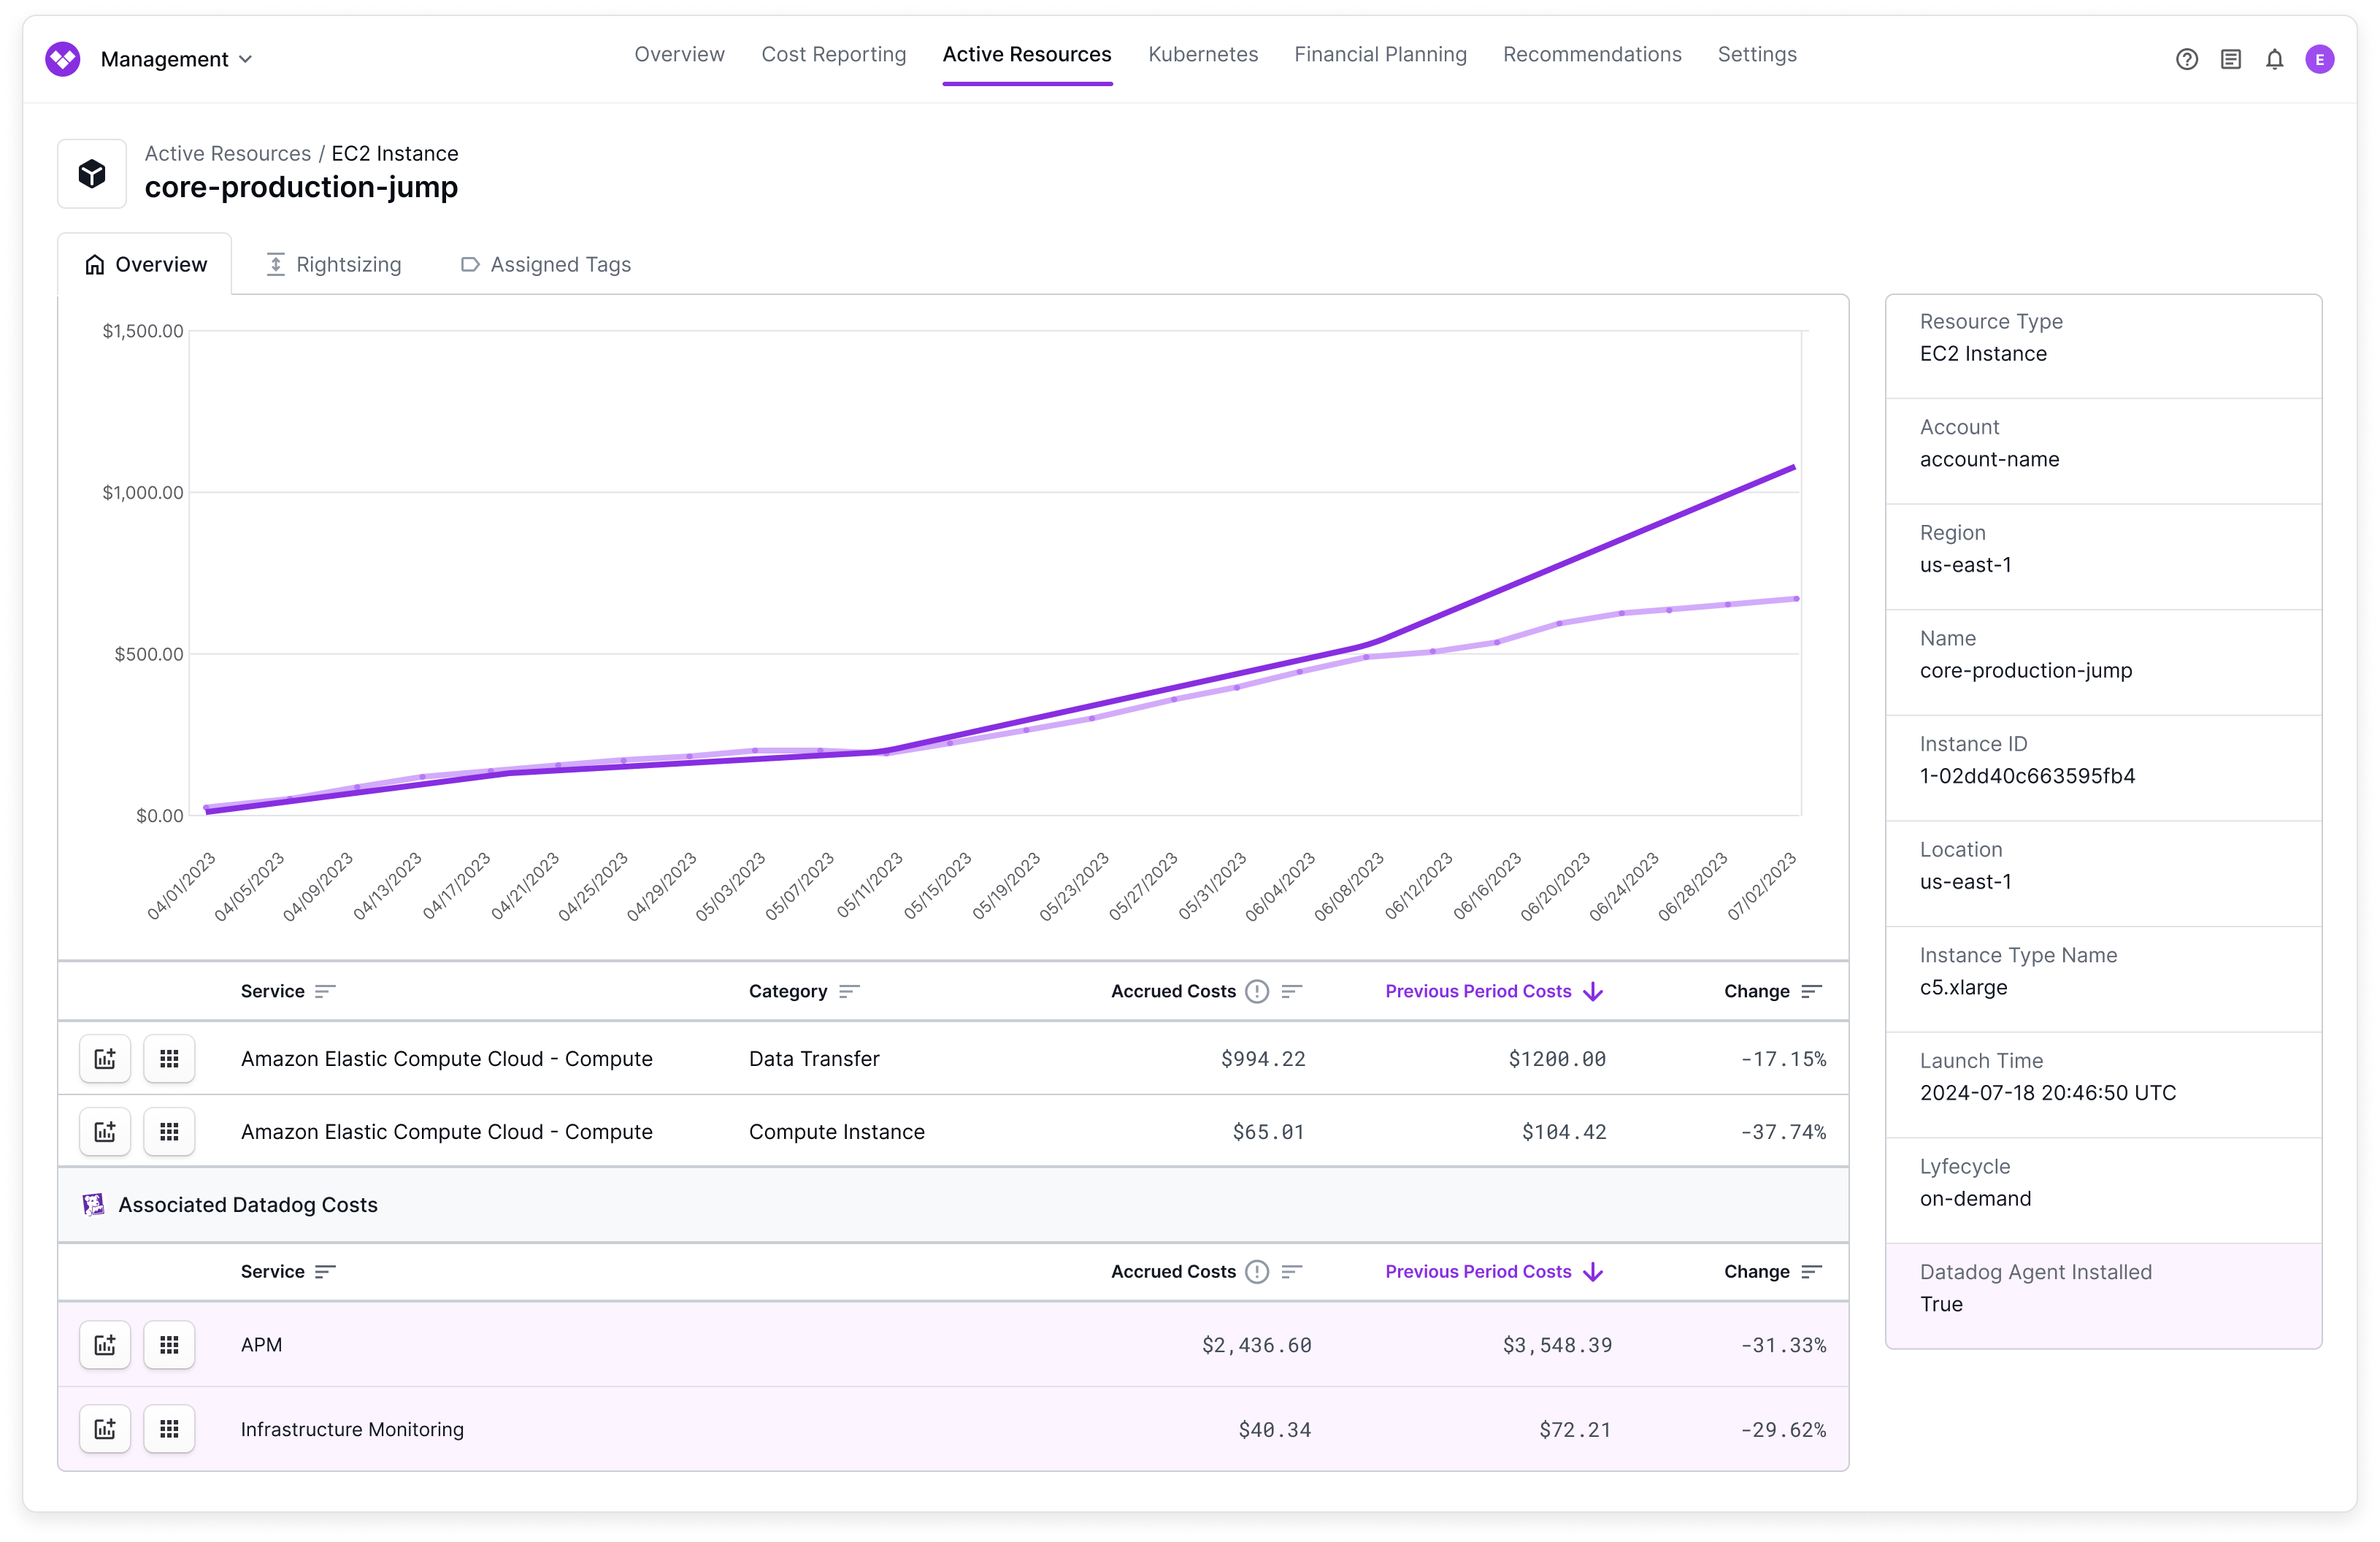This screenshot has height=1542, width=2380.
Task: Show Accrued Costs info icon in costs table
Action: pyautogui.click(x=1257, y=991)
